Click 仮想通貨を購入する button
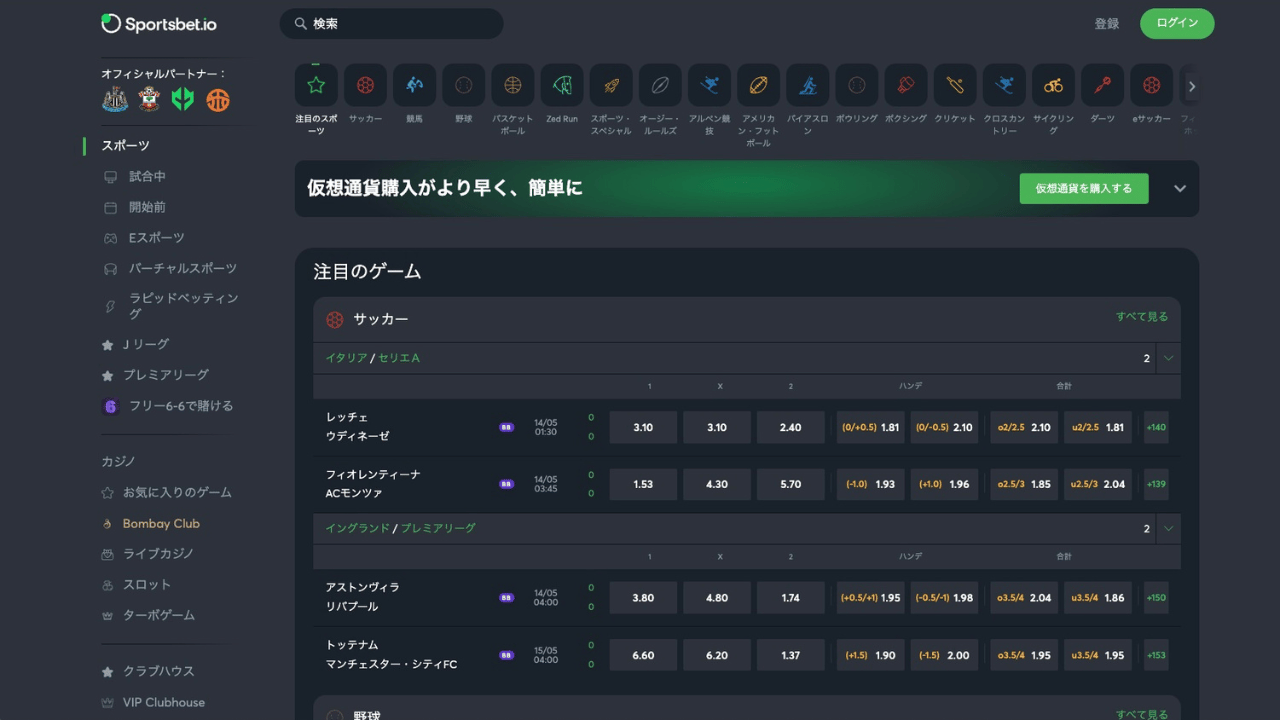This screenshot has height=720, width=1280. point(1084,188)
